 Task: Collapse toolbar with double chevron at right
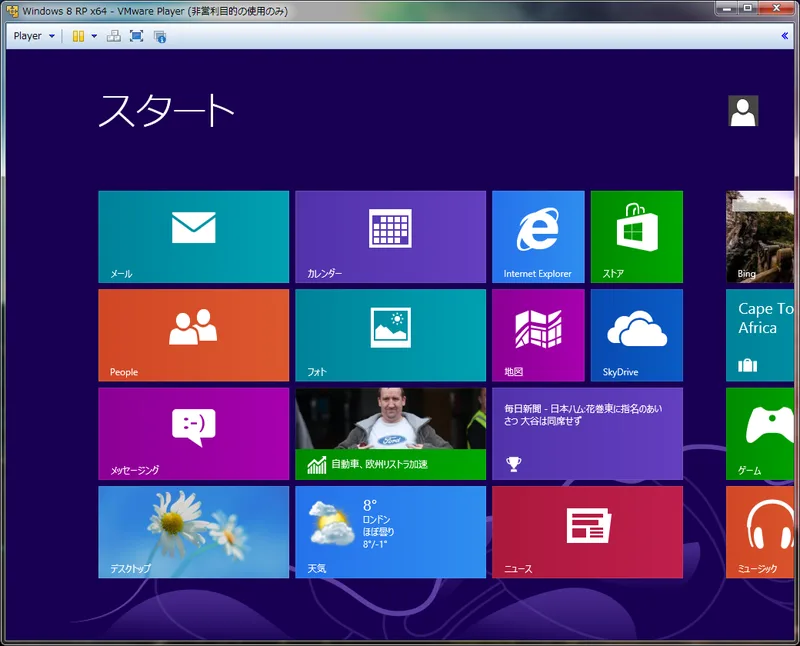tap(784, 36)
